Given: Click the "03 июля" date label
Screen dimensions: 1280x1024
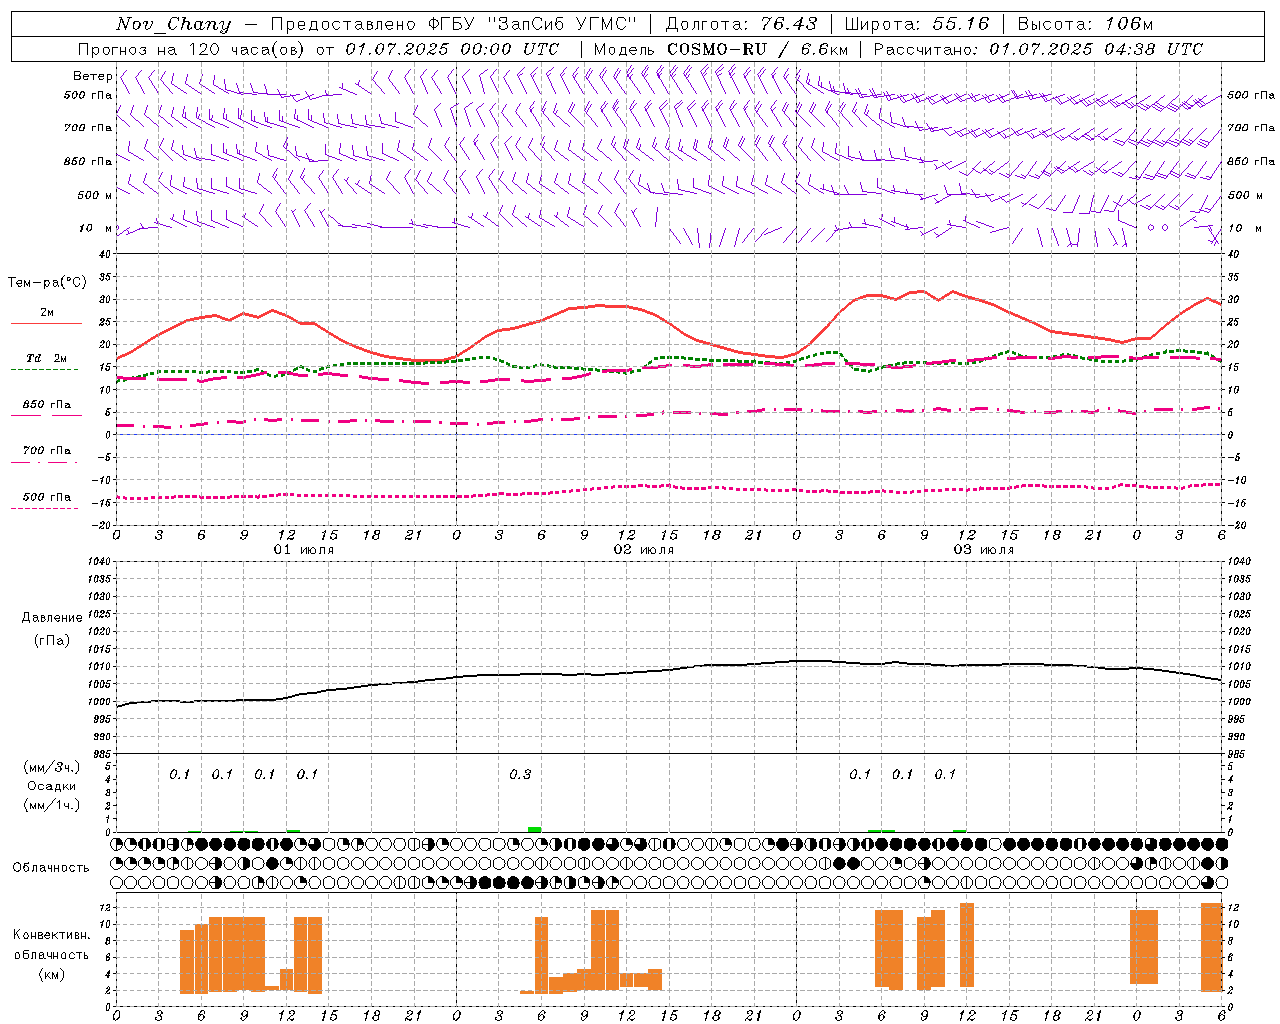Looking at the screenshot, I should pyautogui.click(x=984, y=550).
